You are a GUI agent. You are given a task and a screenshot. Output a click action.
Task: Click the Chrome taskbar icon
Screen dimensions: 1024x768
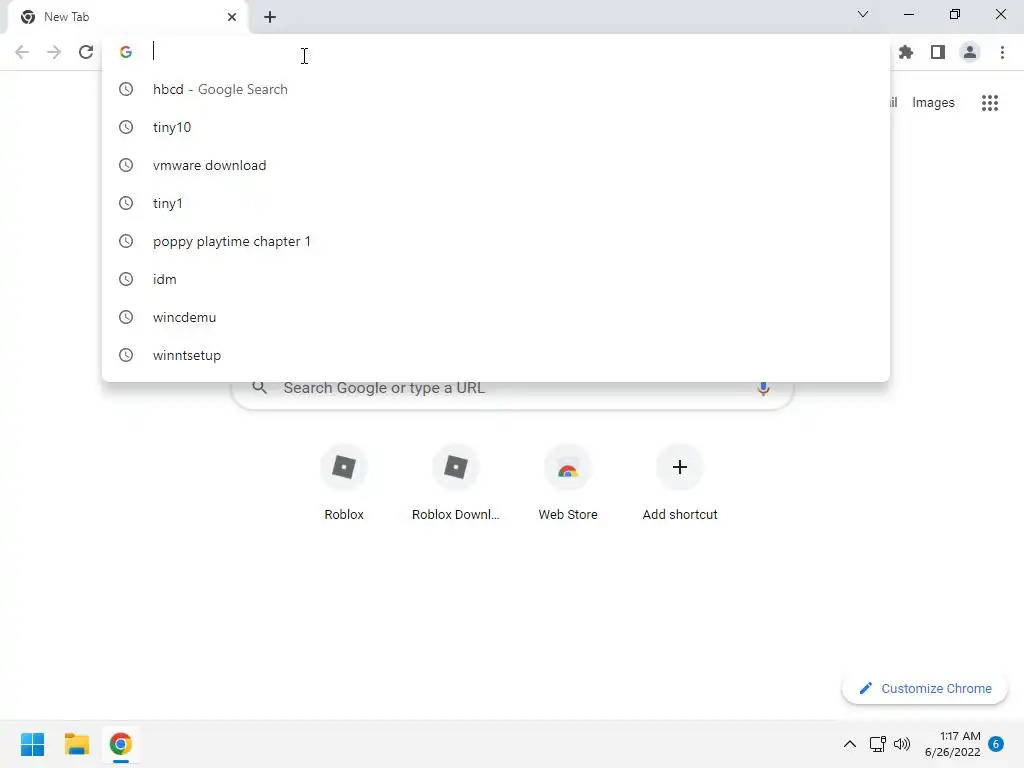(x=121, y=744)
